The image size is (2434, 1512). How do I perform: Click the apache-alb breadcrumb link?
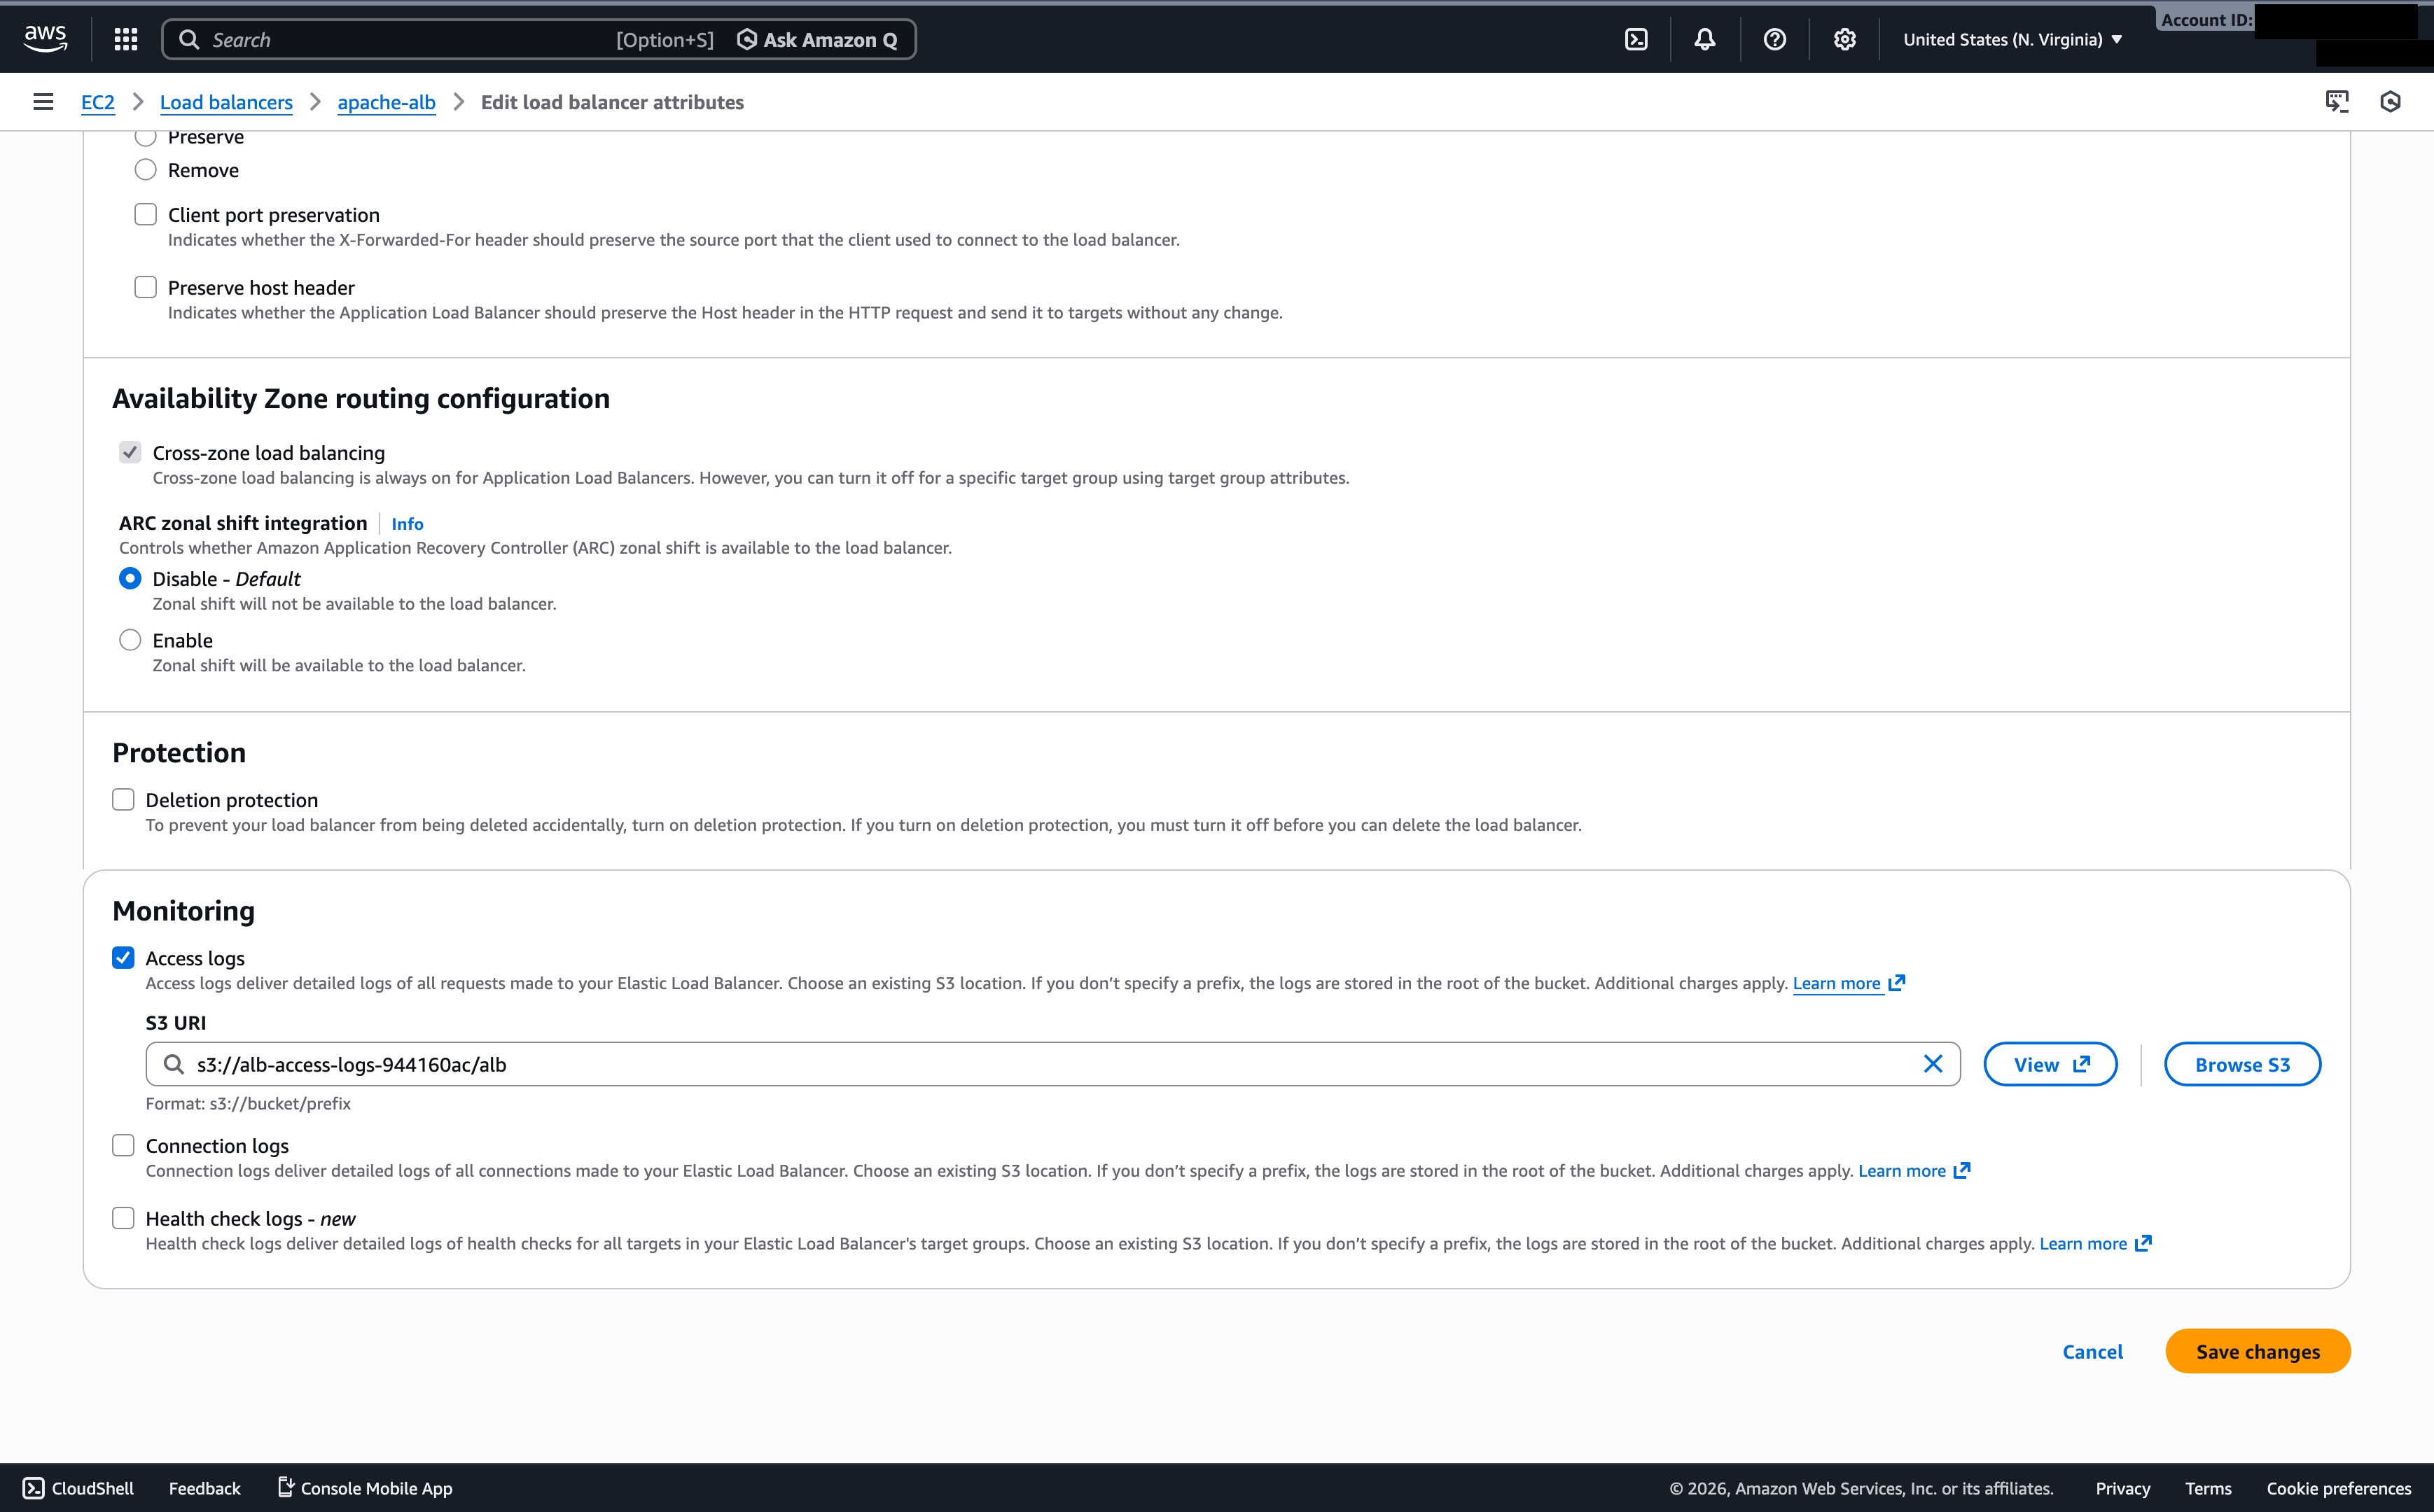point(386,101)
